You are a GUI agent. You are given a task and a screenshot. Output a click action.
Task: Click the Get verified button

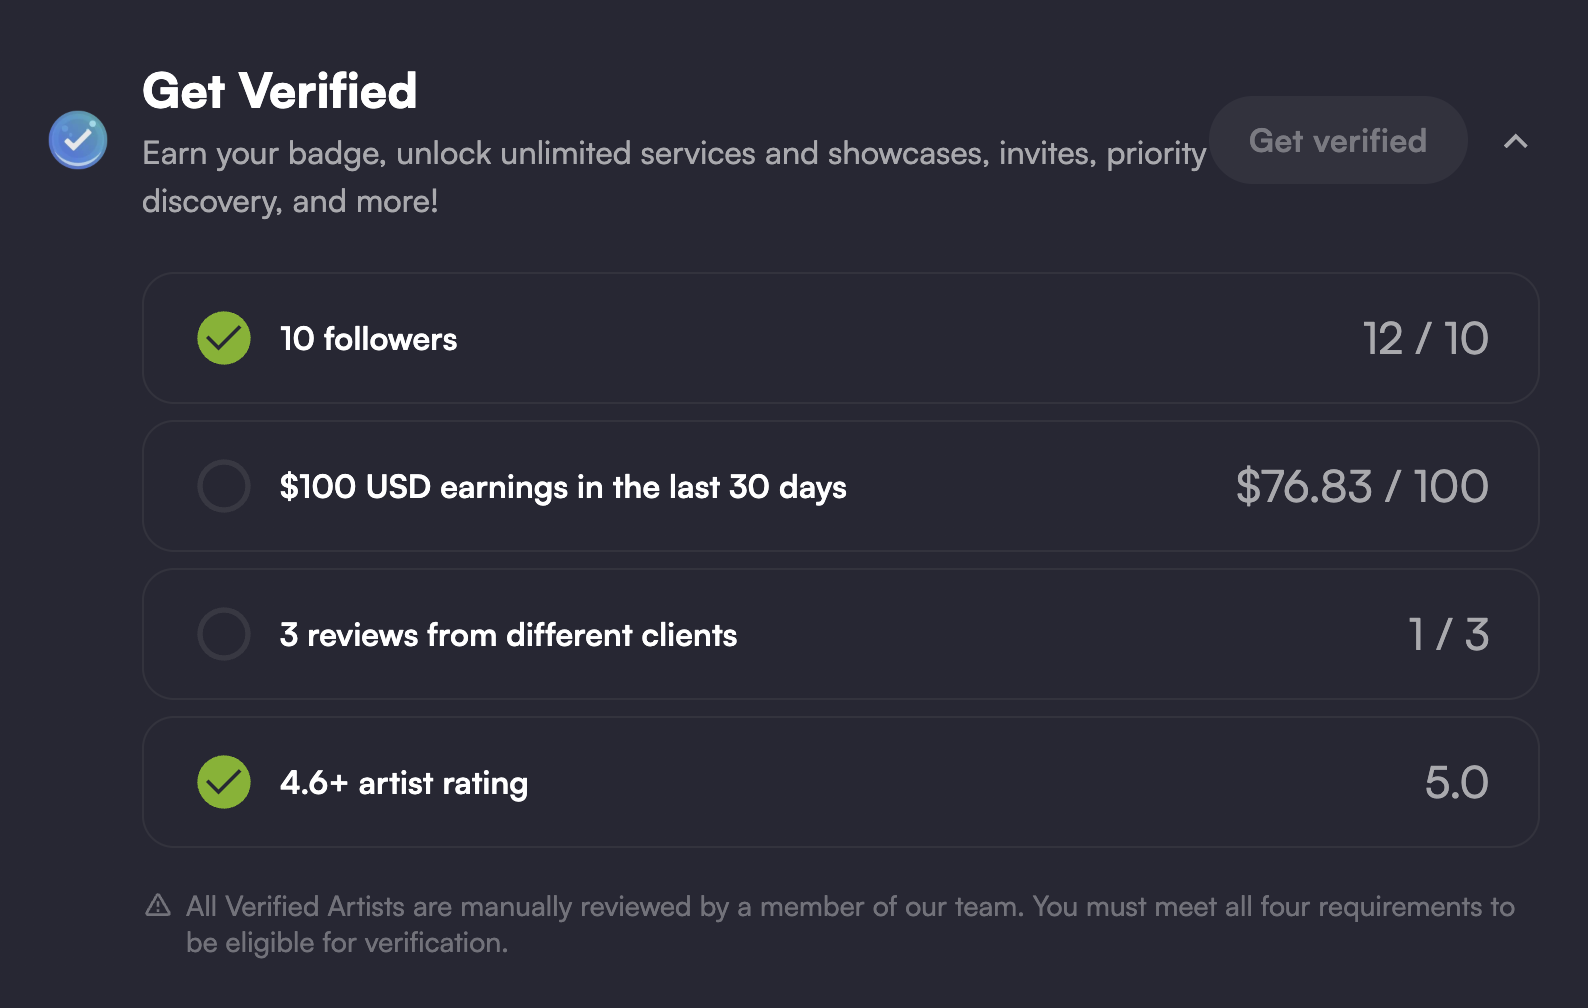point(1338,140)
